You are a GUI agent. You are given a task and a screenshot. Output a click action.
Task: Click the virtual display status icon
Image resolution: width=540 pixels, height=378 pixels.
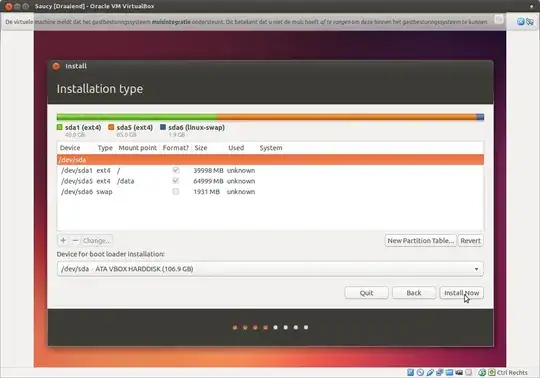pos(459,372)
